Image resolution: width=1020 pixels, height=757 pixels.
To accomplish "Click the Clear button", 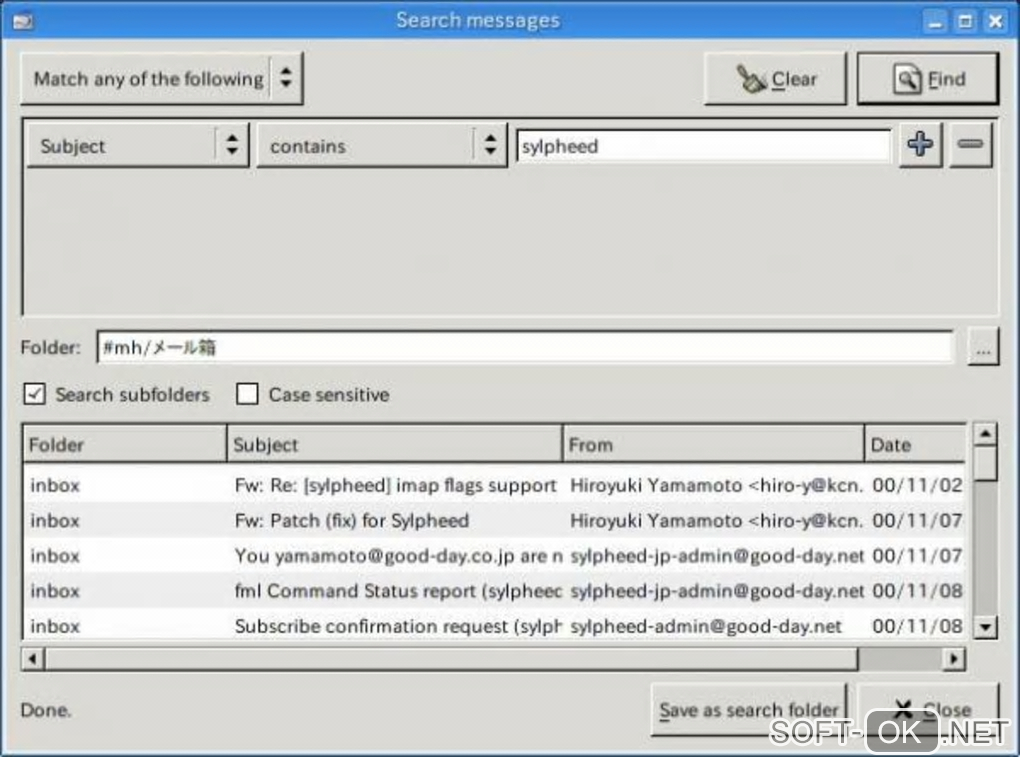I will pos(775,79).
